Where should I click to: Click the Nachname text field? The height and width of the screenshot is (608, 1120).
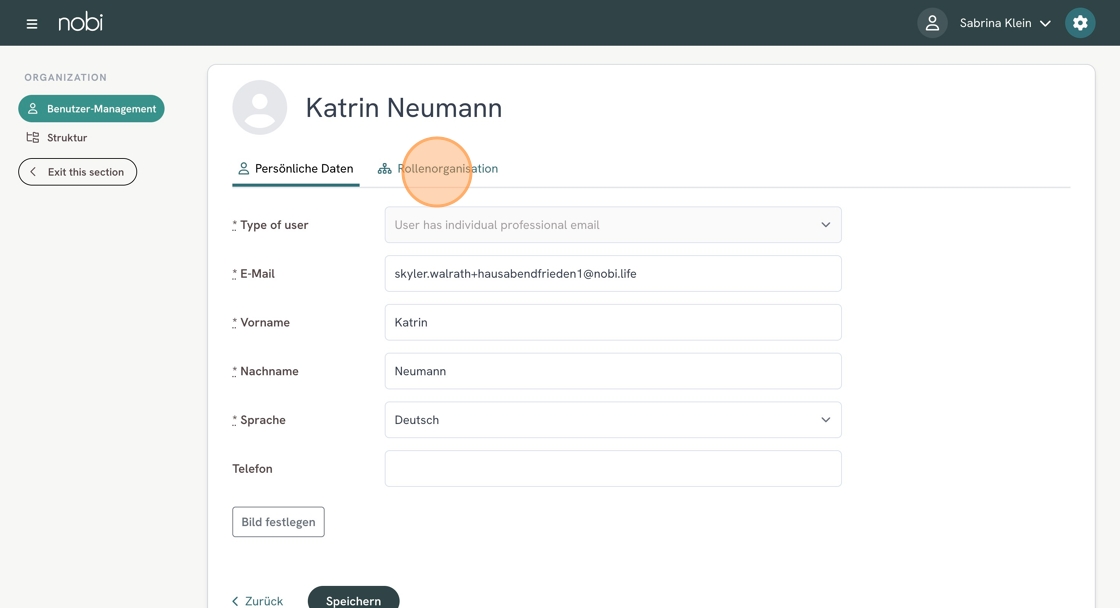[612, 371]
